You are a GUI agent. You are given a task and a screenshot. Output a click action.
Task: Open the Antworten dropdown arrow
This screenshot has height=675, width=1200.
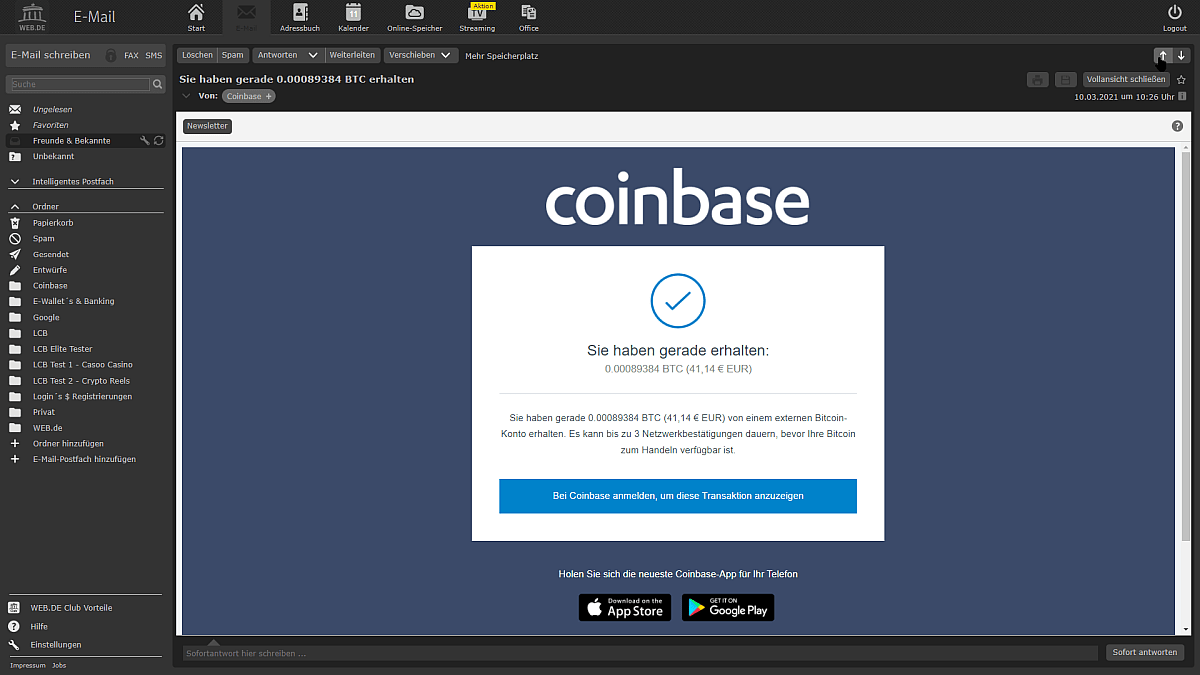pyautogui.click(x=313, y=56)
